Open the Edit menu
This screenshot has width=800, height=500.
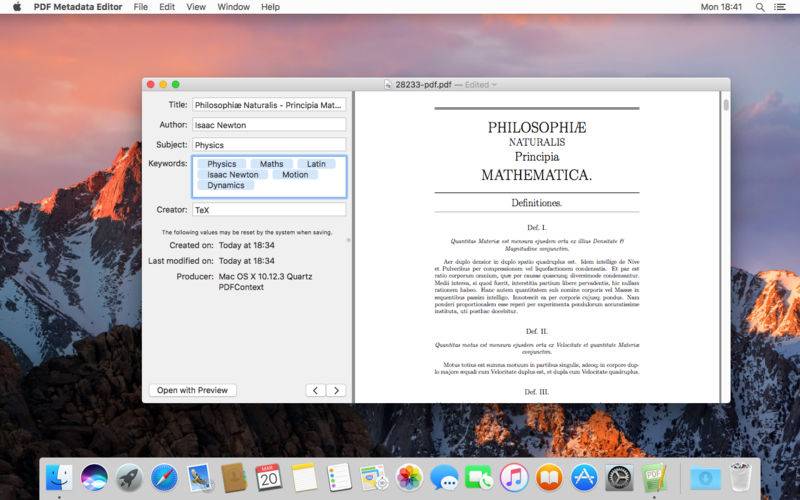tap(167, 7)
